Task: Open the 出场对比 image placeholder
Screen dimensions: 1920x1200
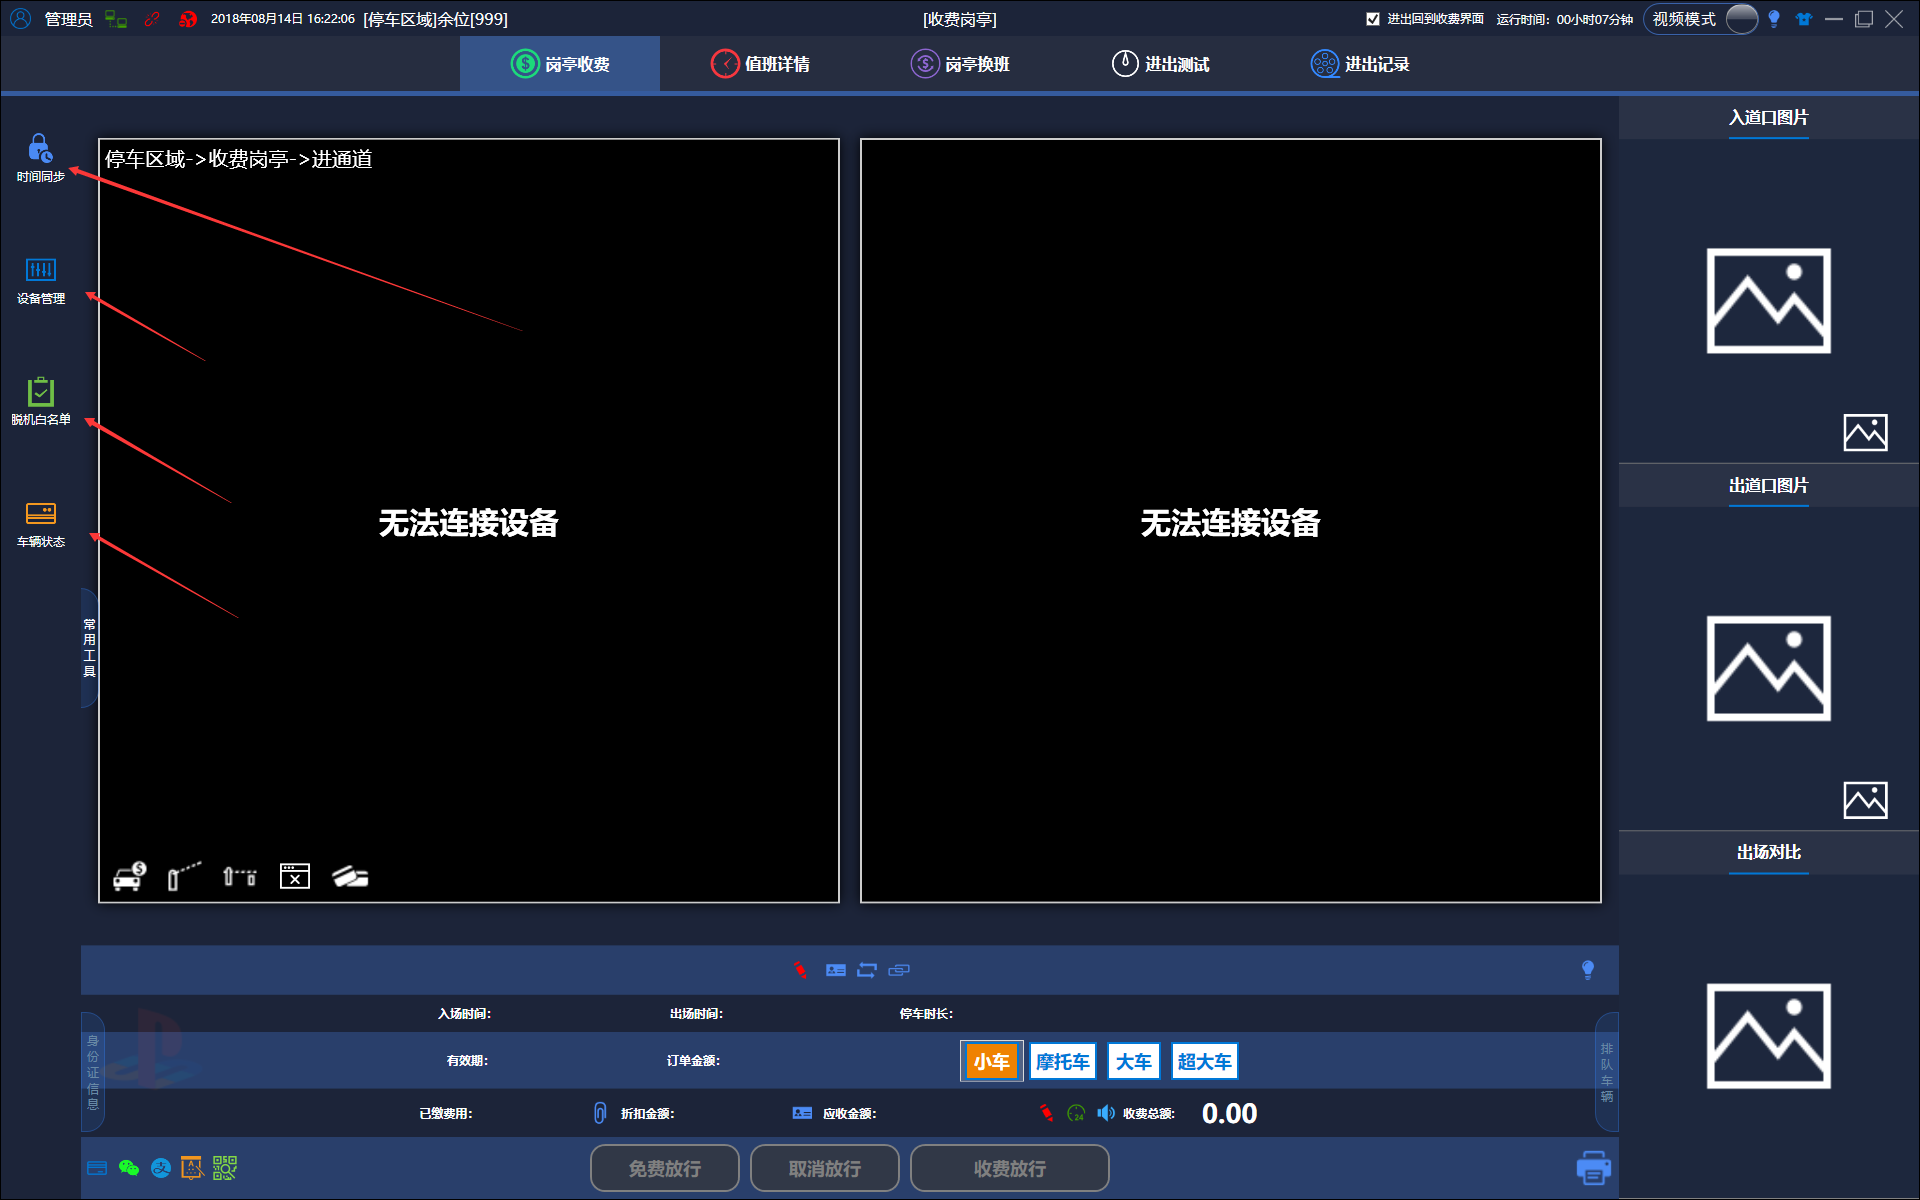Action: tap(1768, 1036)
